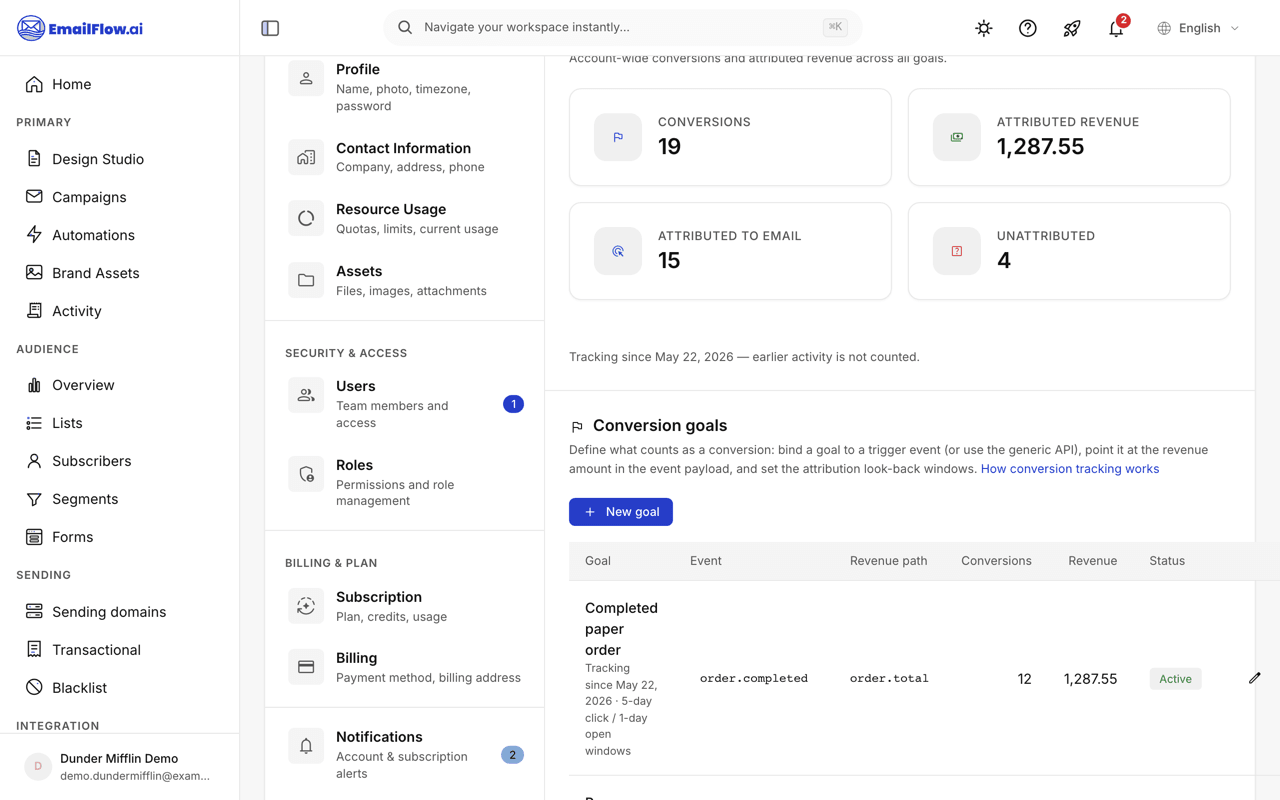Click the New goal button
Screen dimensions: 1280x800
tap(621, 512)
